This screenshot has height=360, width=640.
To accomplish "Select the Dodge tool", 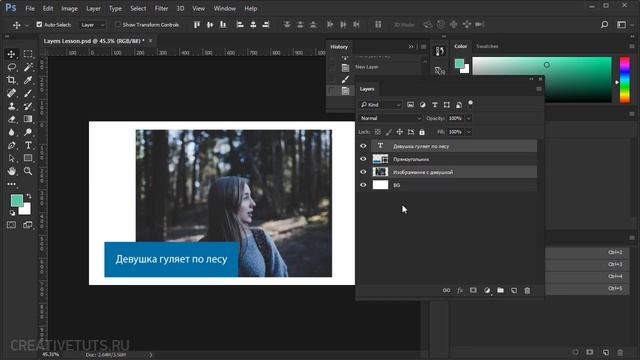I will 28,132.
